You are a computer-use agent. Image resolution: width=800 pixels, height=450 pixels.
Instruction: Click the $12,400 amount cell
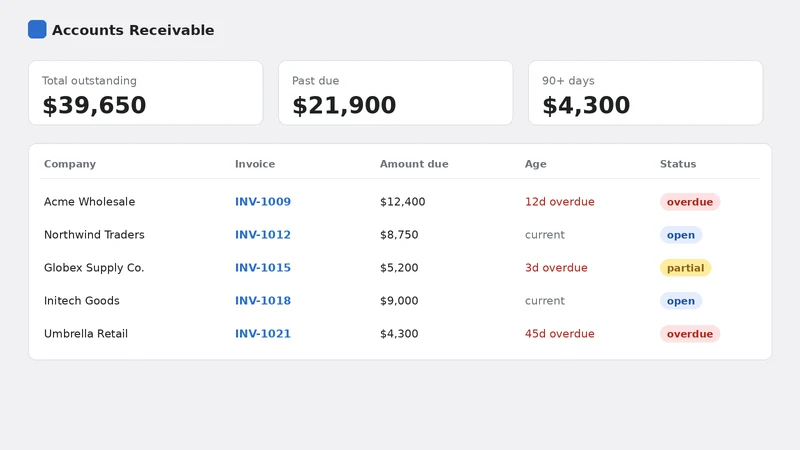pos(403,202)
